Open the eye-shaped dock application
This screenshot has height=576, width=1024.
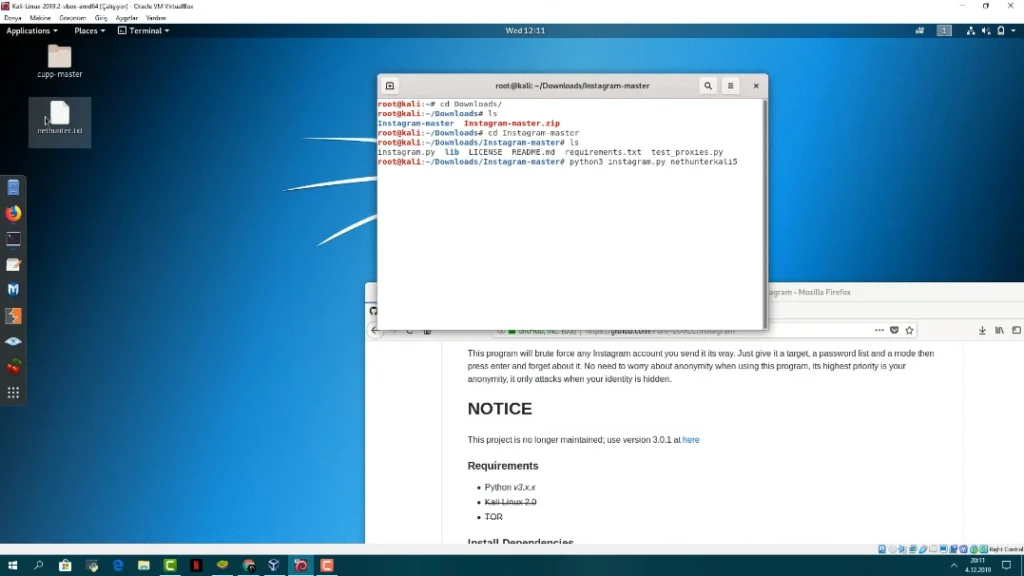[13, 342]
